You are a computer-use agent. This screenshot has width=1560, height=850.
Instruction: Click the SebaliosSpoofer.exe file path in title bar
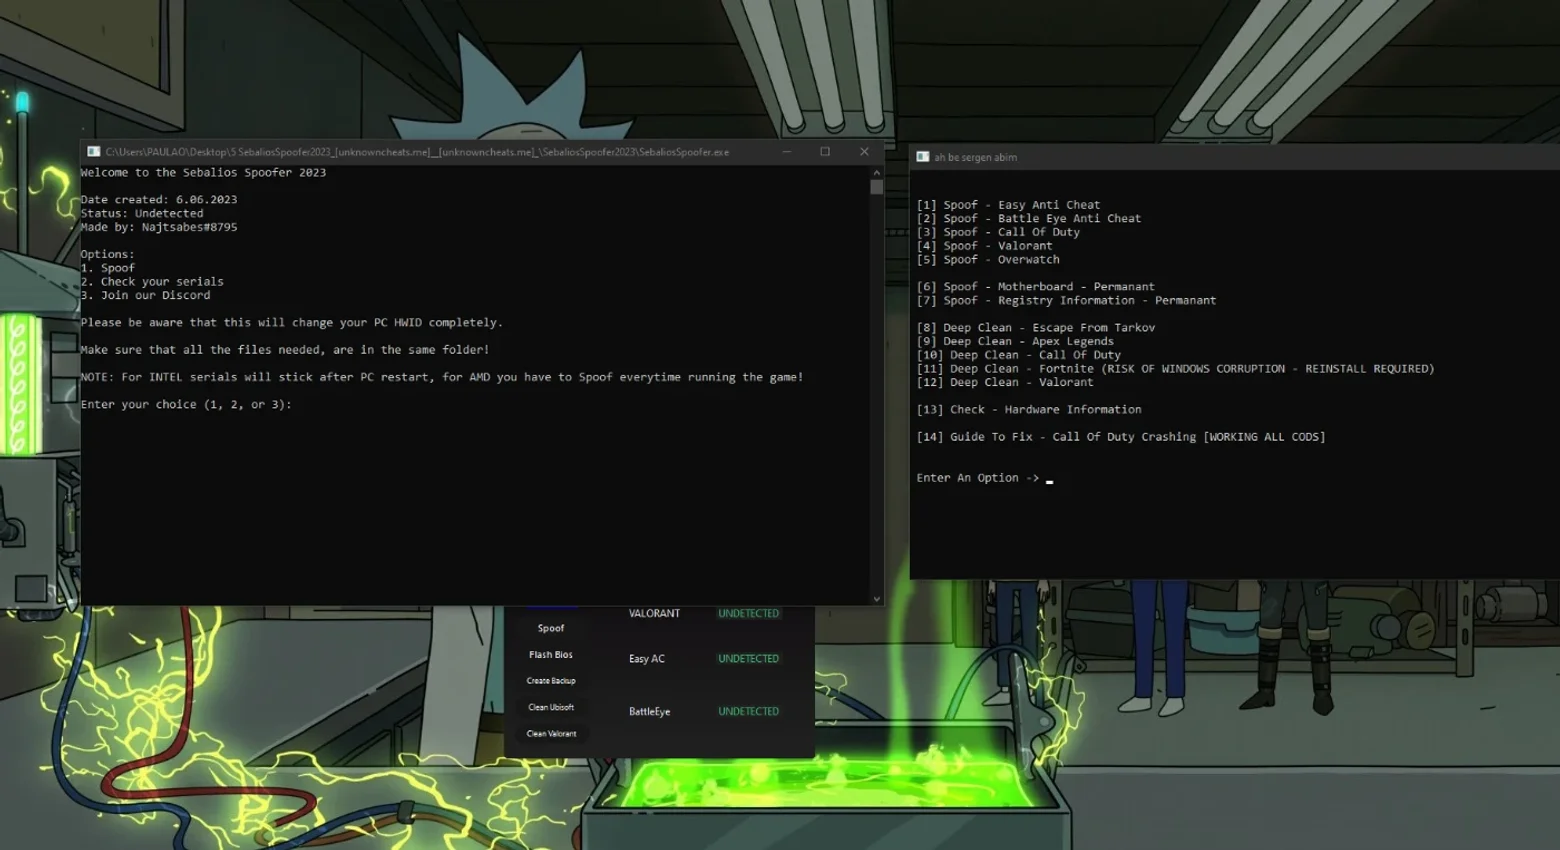click(417, 152)
